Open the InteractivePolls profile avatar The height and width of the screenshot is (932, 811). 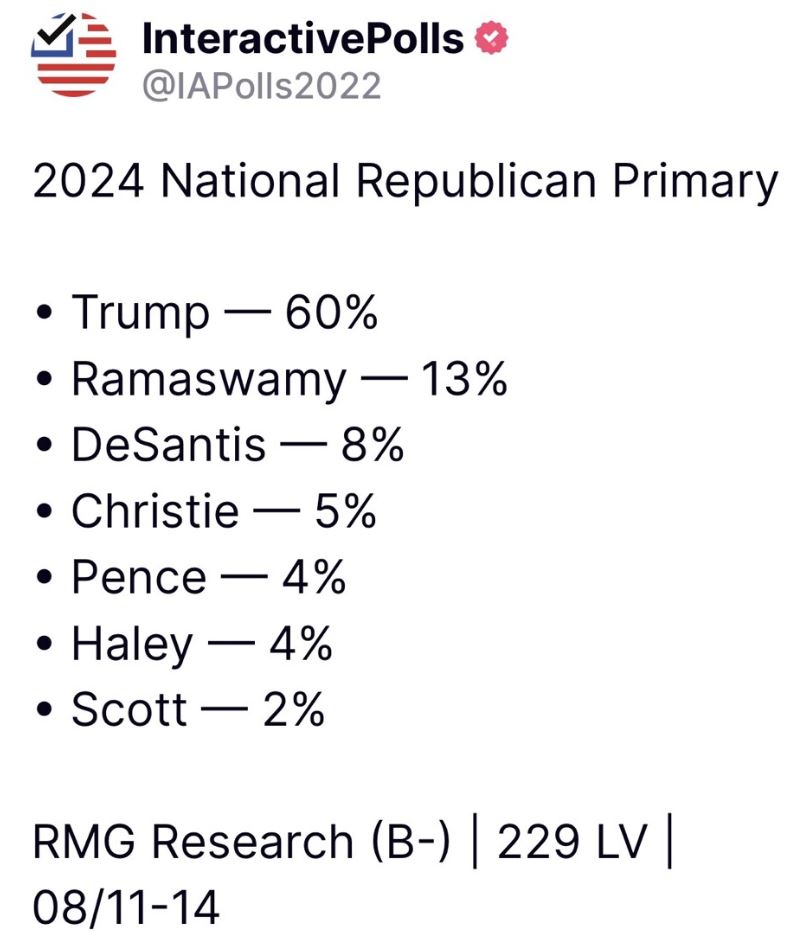[74, 55]
